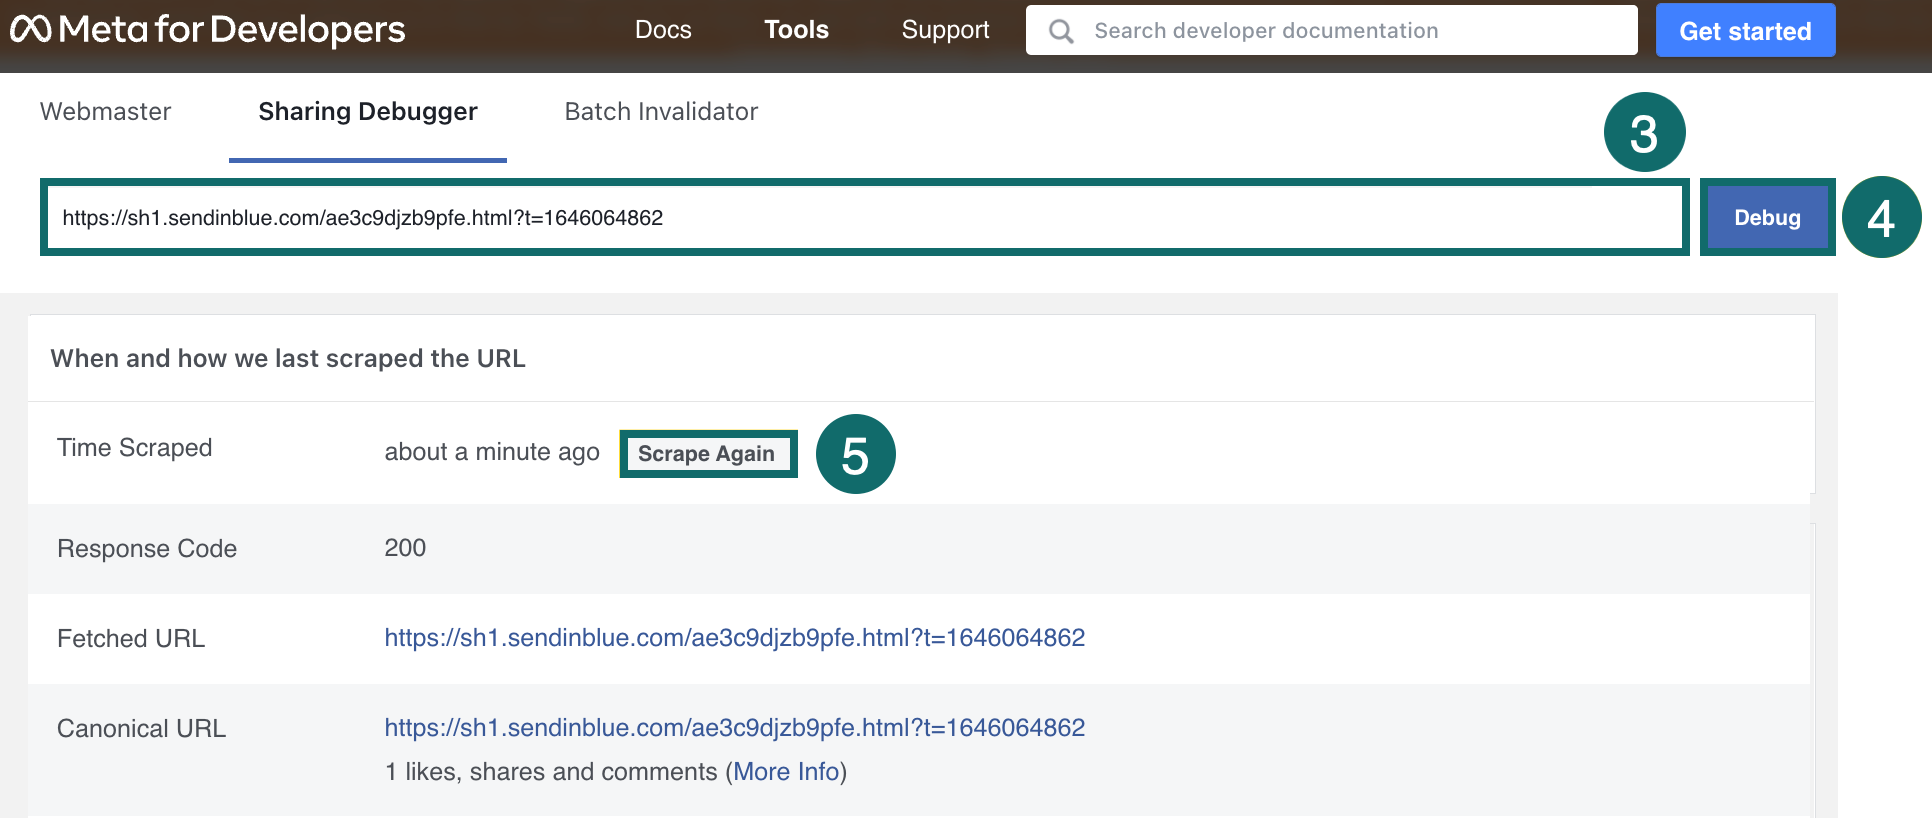
Task: Click the magnifying glass search icon
Action: [x=1061, y=32]
